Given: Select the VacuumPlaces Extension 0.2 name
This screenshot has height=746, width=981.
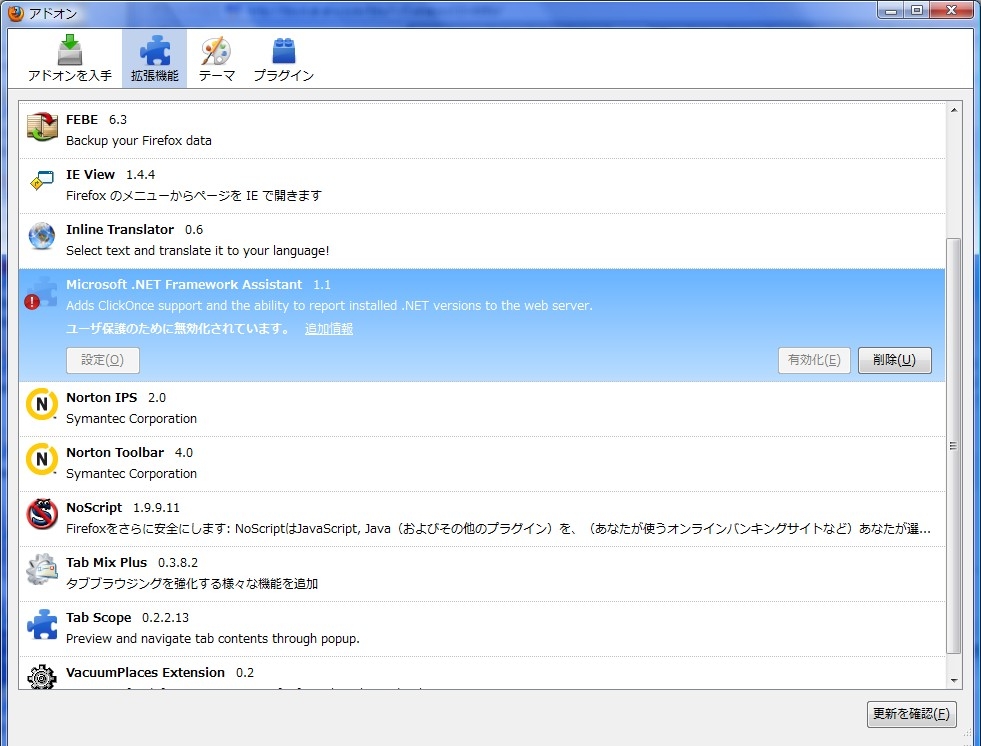Looking at the screenshot, I should tap(160, 673).
